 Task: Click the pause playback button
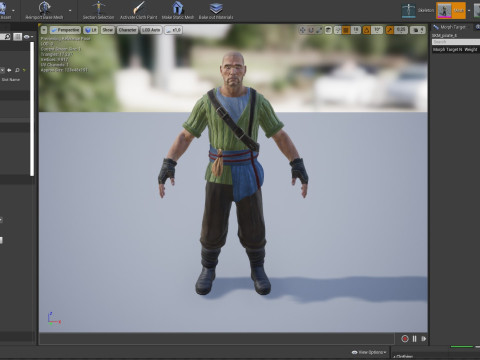tap(414, 339)
